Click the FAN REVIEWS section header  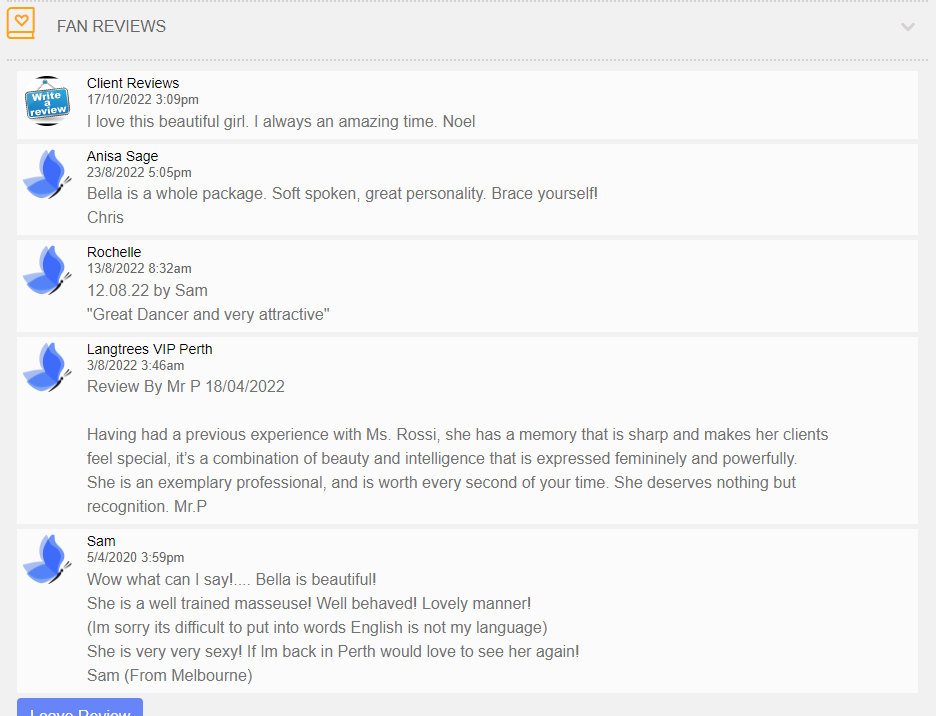click(111, 26)
